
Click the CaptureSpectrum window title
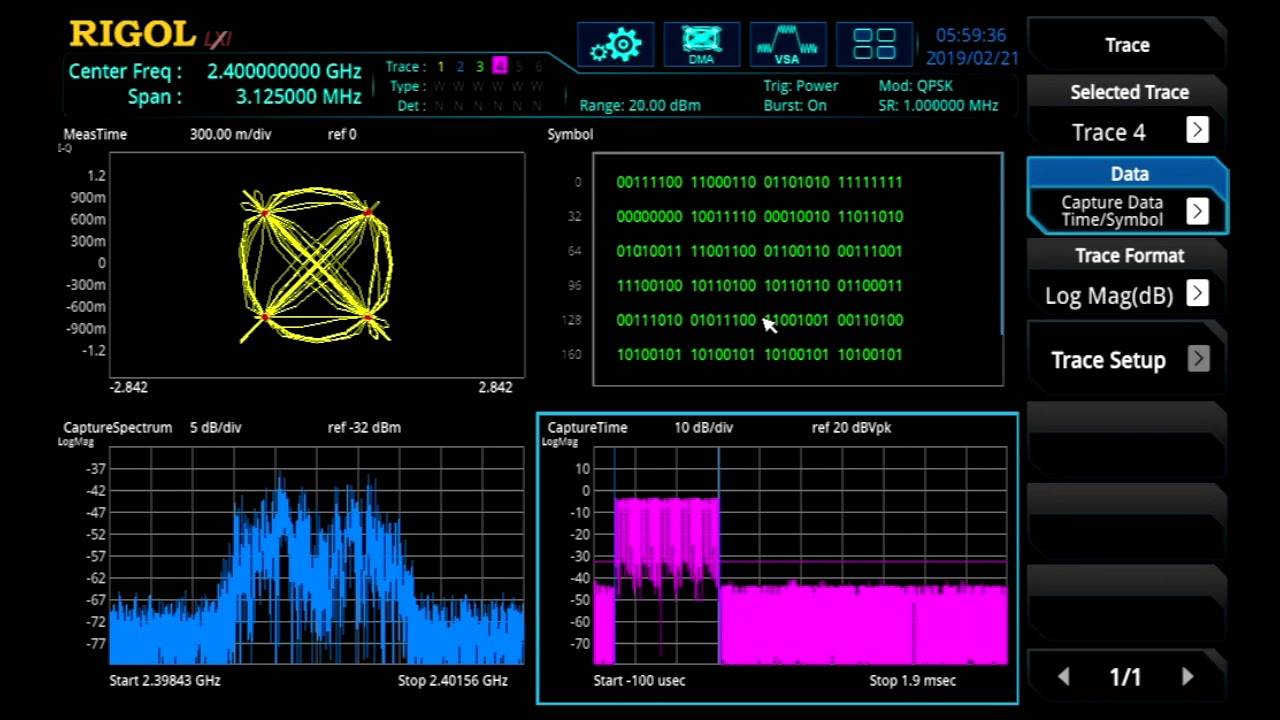pos(117,427)
